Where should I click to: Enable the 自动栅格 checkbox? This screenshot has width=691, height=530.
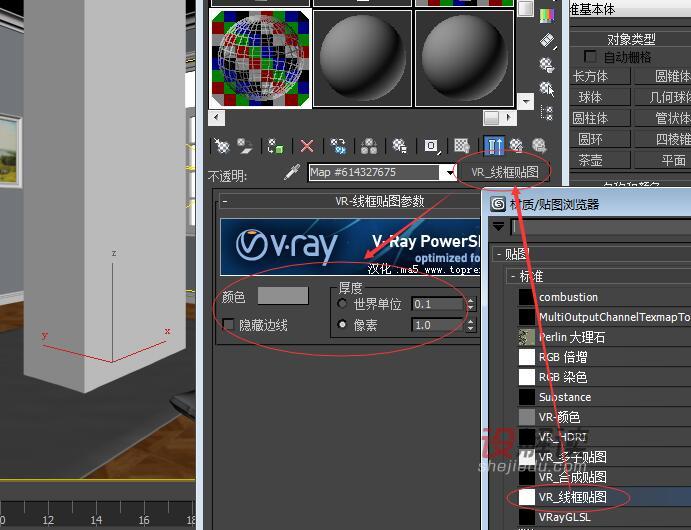point(590,56)
